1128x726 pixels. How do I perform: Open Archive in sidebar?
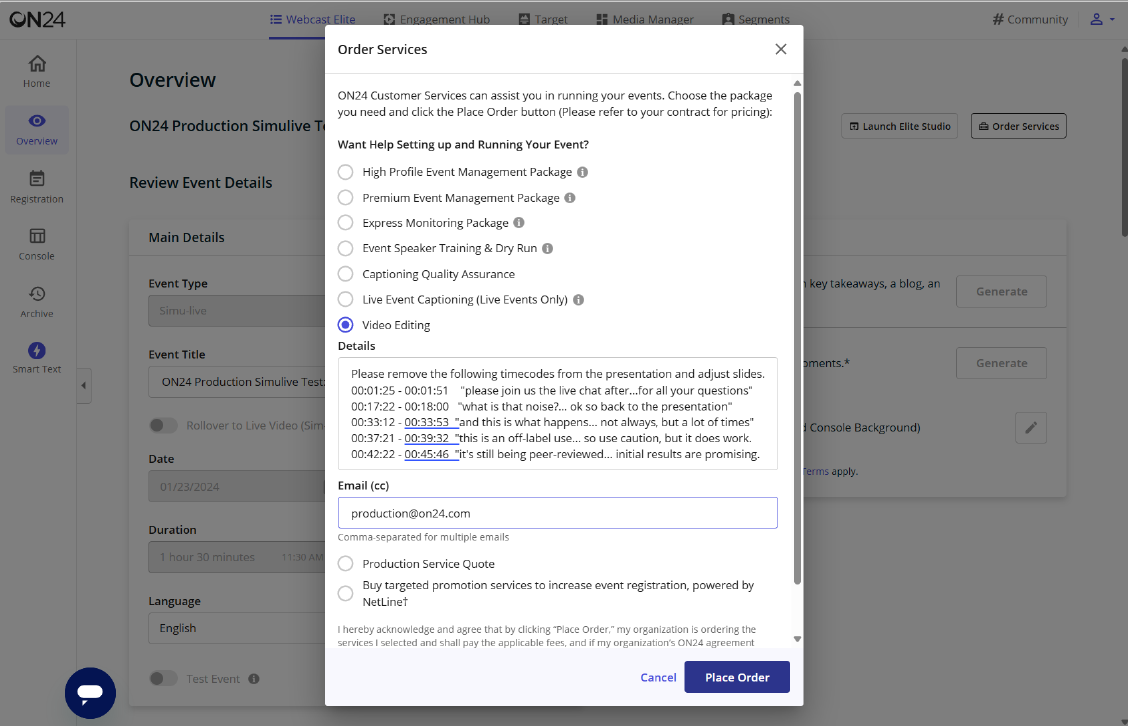[x=37, y=302]
